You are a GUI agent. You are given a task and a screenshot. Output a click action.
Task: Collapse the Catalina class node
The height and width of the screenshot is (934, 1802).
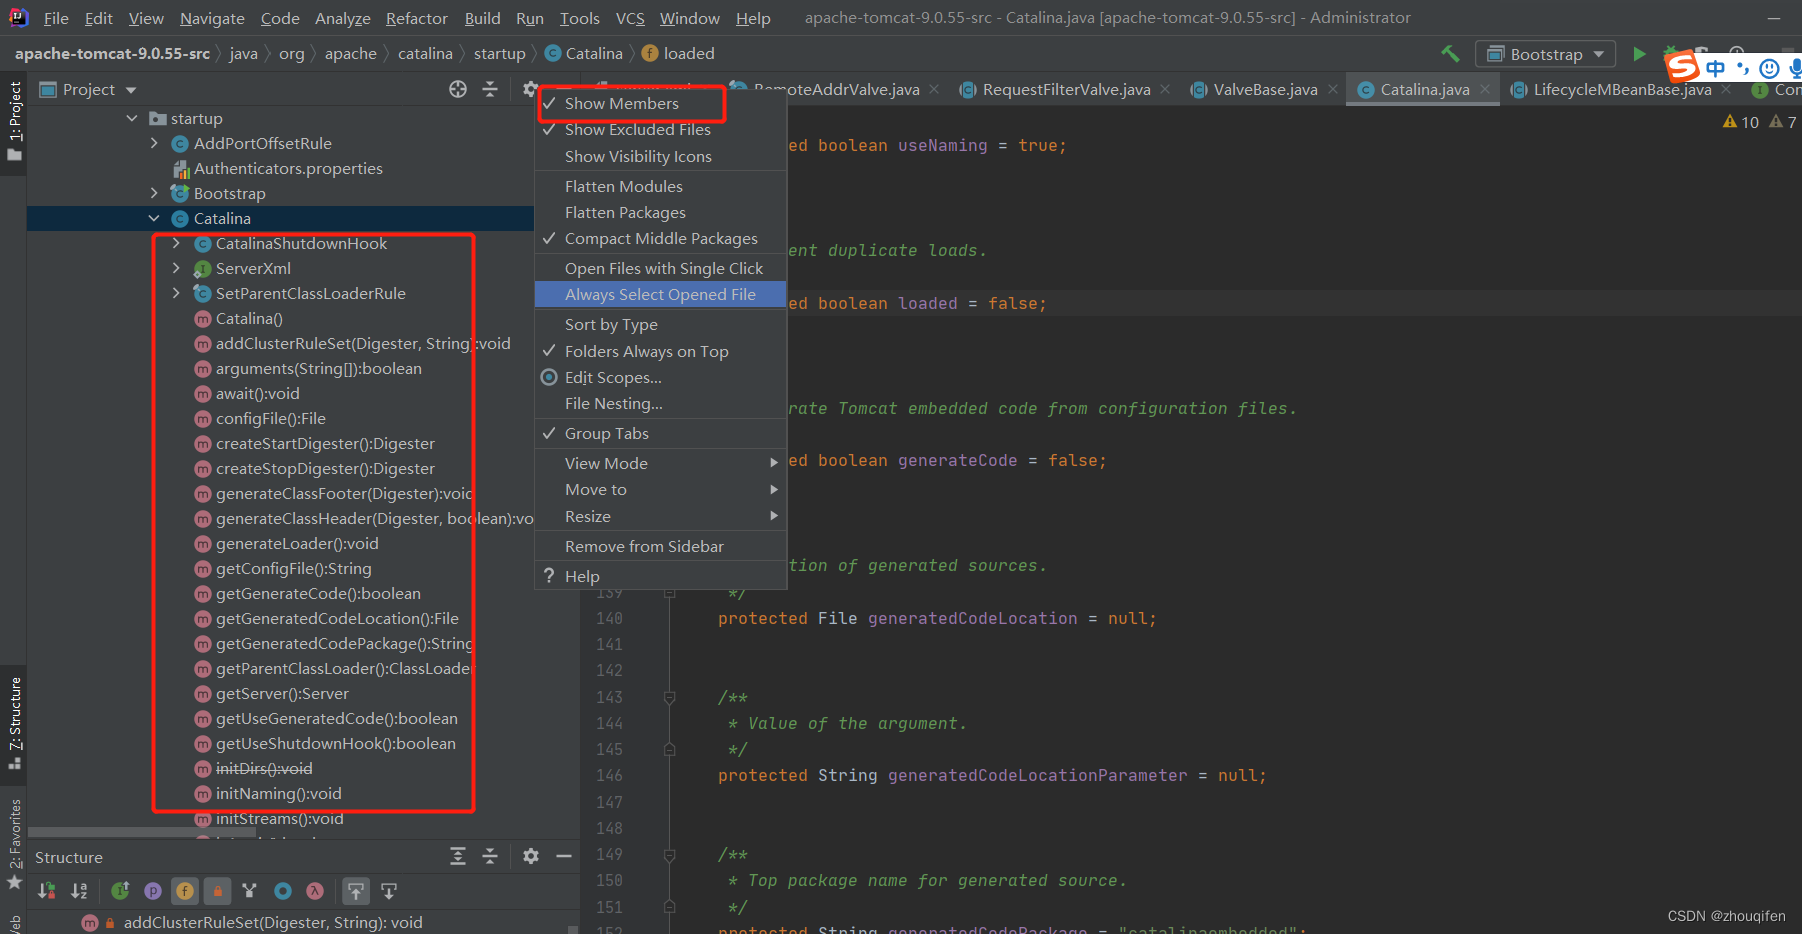[x=154, y=218]
